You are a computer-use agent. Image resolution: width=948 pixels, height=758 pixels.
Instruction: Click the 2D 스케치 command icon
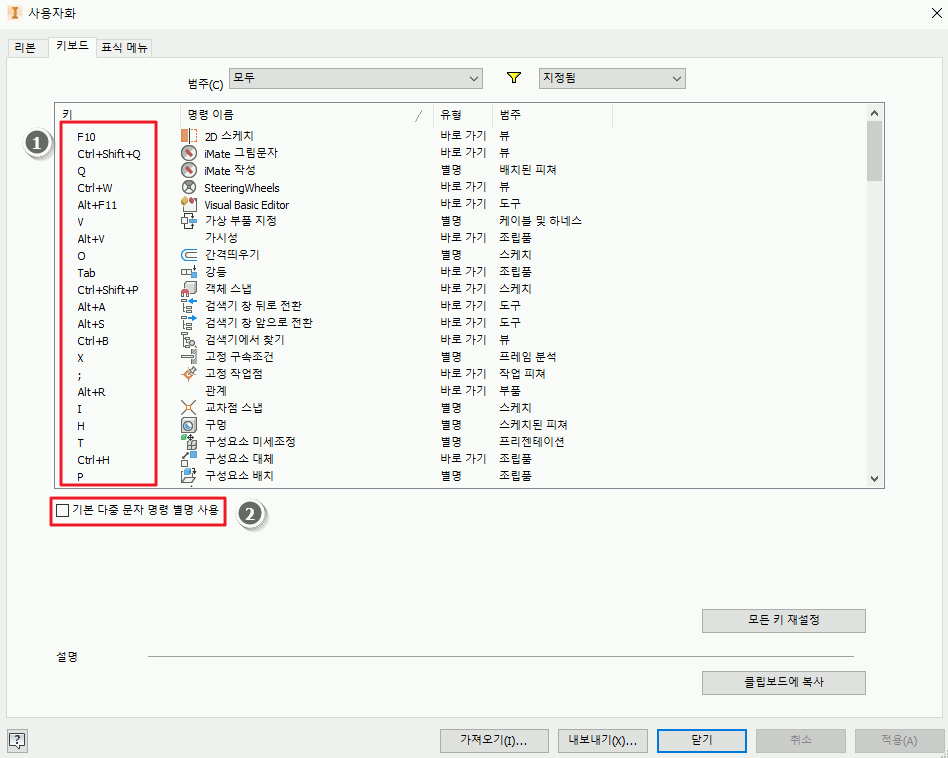[189, 136]
